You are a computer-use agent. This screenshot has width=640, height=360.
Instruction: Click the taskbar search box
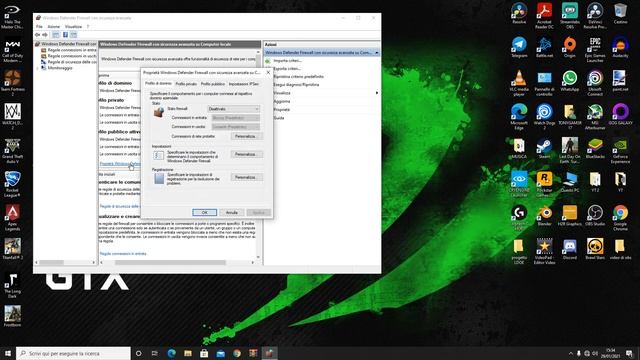pos(73,353)
